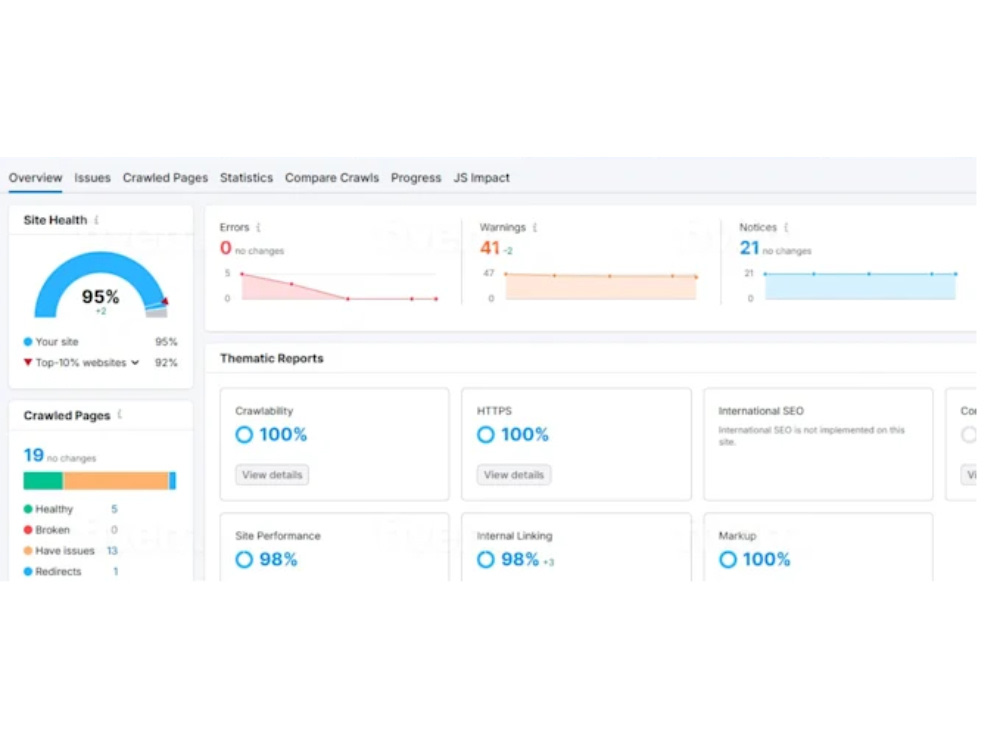
Task: Go to the Crawled Pages tab
Action: tap(165, 178)
